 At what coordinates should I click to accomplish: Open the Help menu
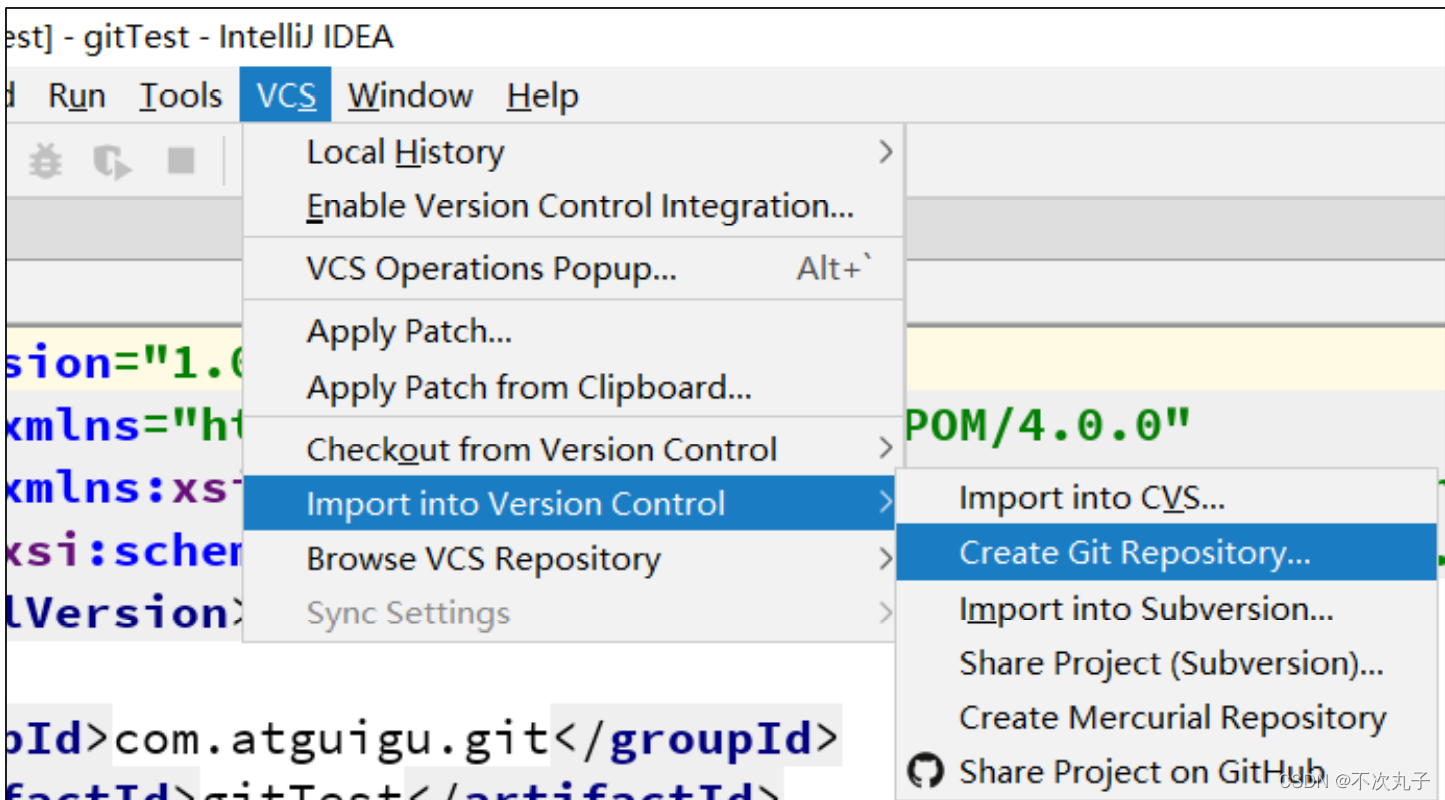pos(541,95)
